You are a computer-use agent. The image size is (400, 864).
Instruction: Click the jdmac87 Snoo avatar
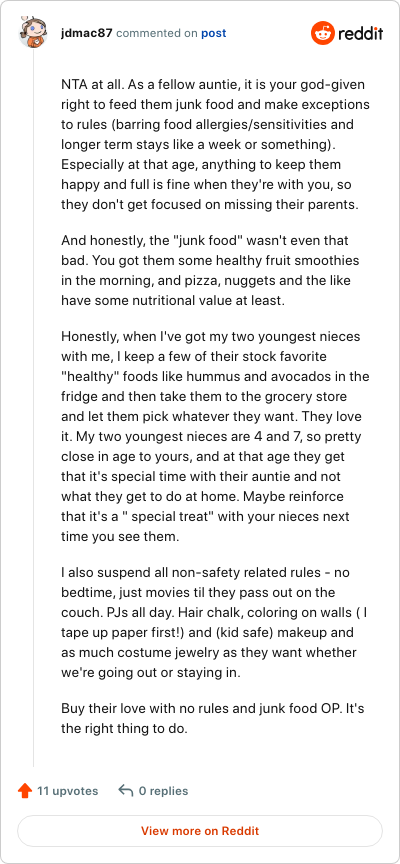click(x=33, y=33)
